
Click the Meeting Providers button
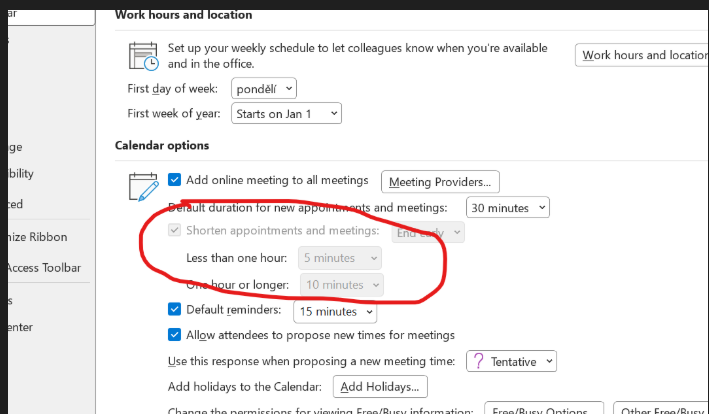440,182
